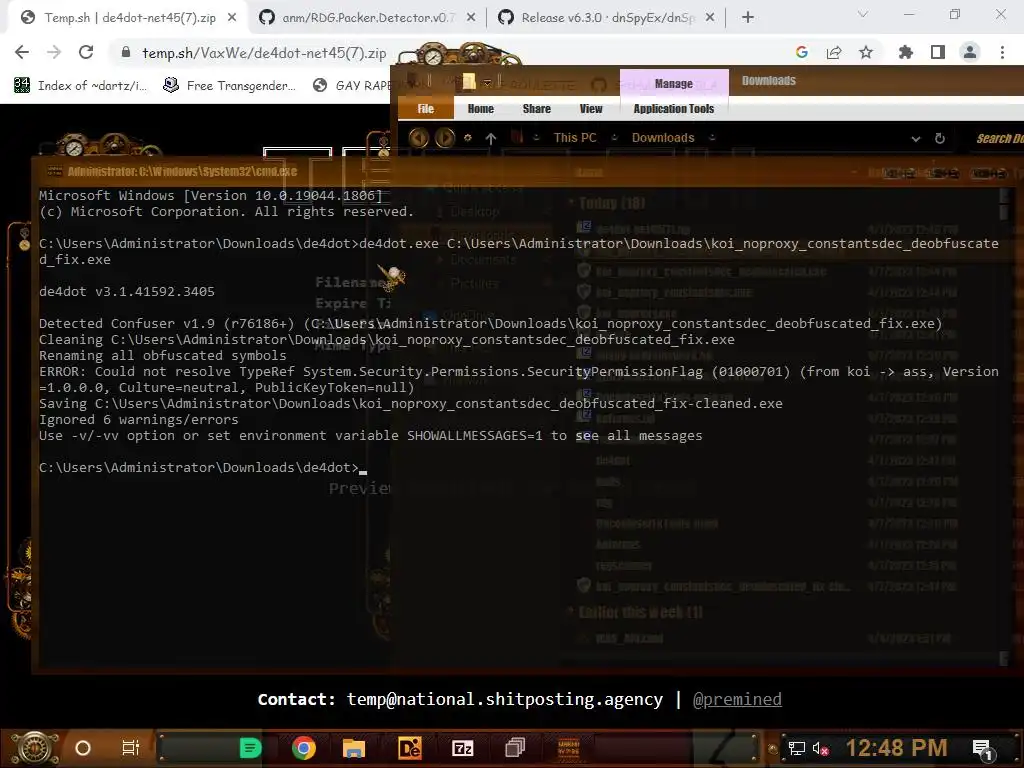
Task: Select 'This PC' breadcrumb
Action: (x=575, y=138)
